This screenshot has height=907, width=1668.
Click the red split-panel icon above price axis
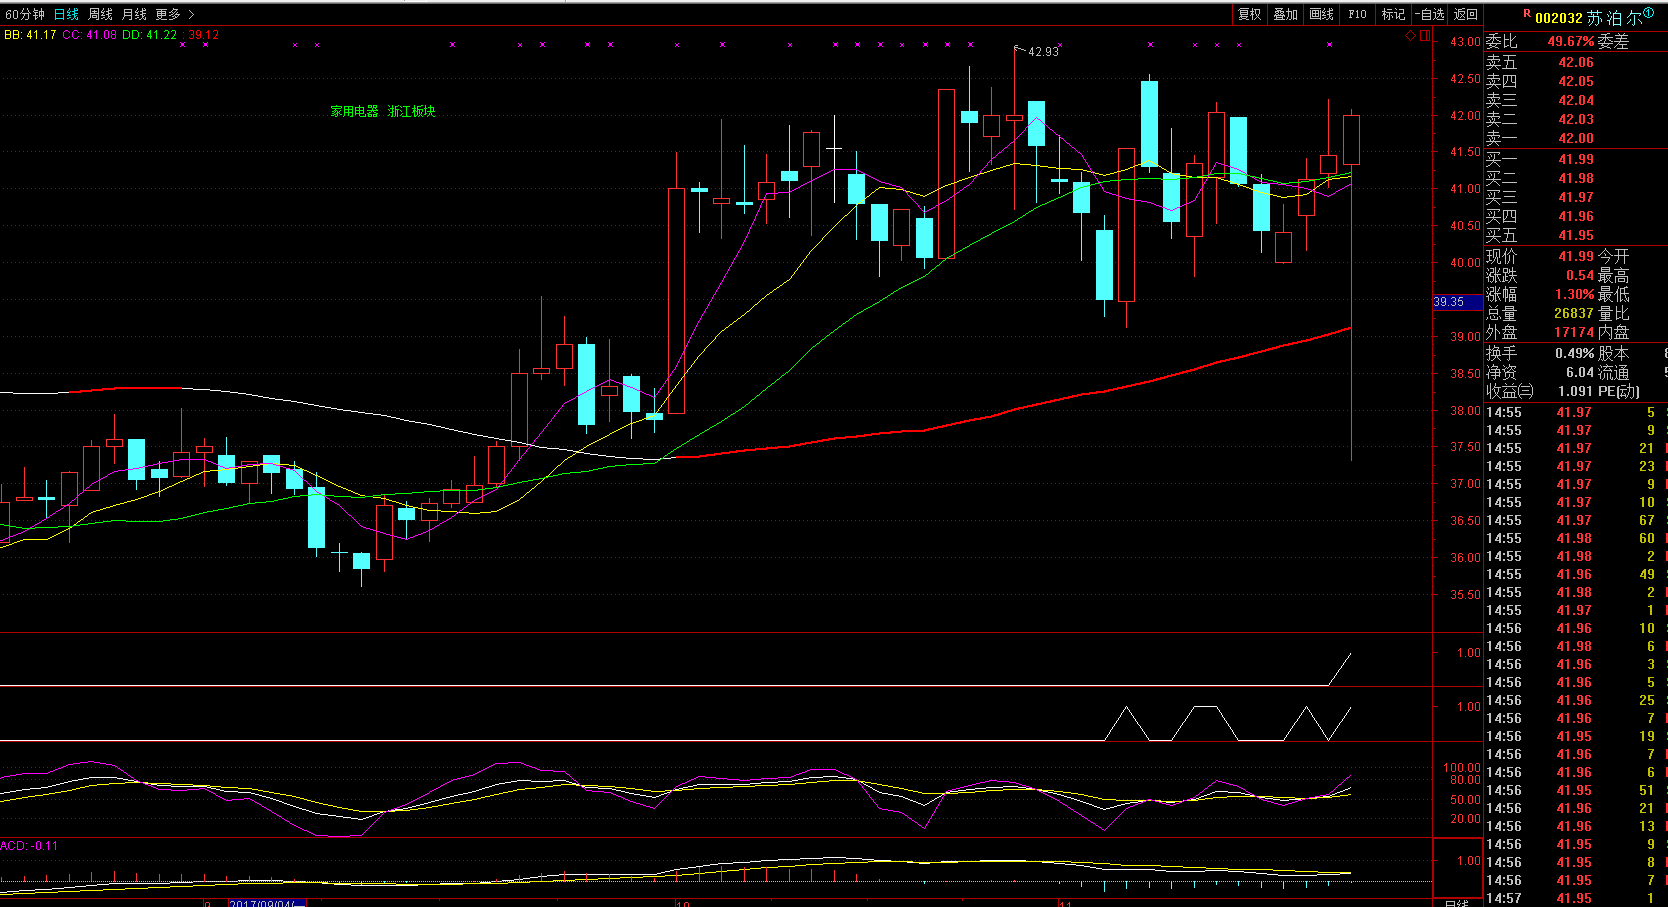pyautogui.click(x=1425, y=35)
